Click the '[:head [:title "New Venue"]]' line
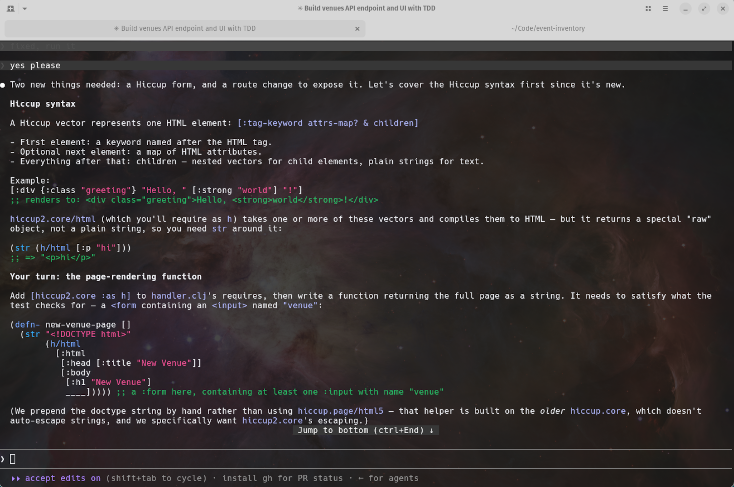734x487 pixels. (131, 363)
